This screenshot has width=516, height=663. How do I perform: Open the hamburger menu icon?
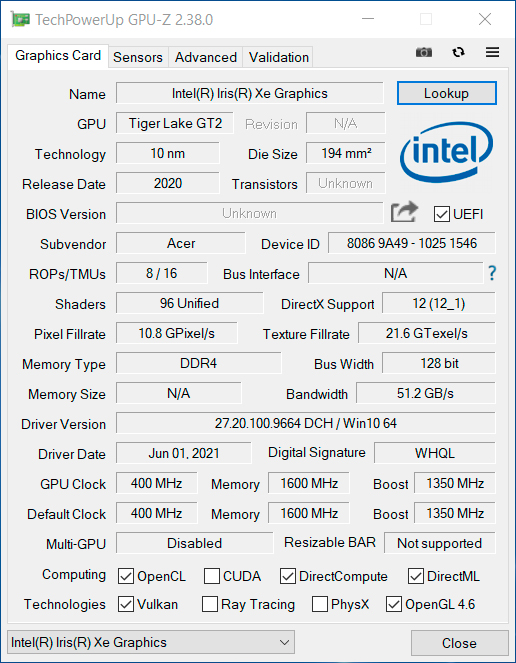coord(492,52)
